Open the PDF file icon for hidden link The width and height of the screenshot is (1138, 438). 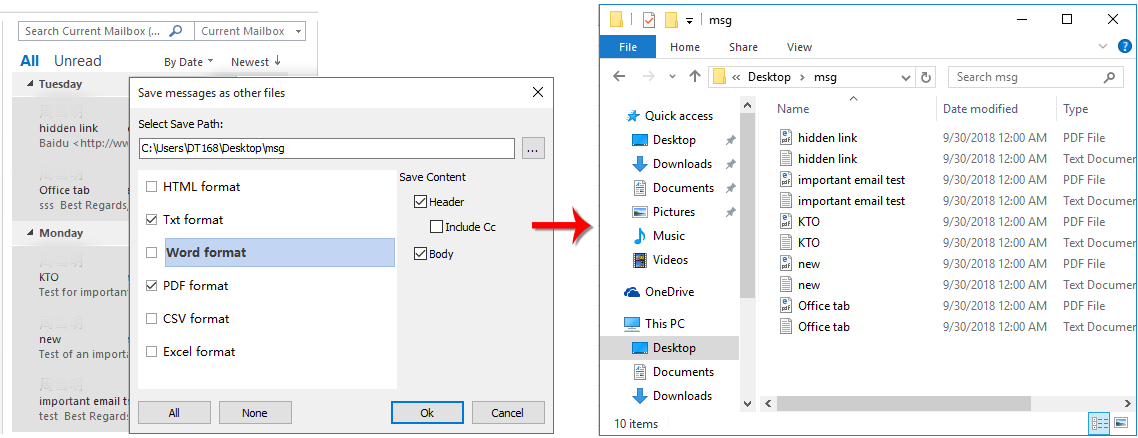pyautogui.click(x=785, y=138)
